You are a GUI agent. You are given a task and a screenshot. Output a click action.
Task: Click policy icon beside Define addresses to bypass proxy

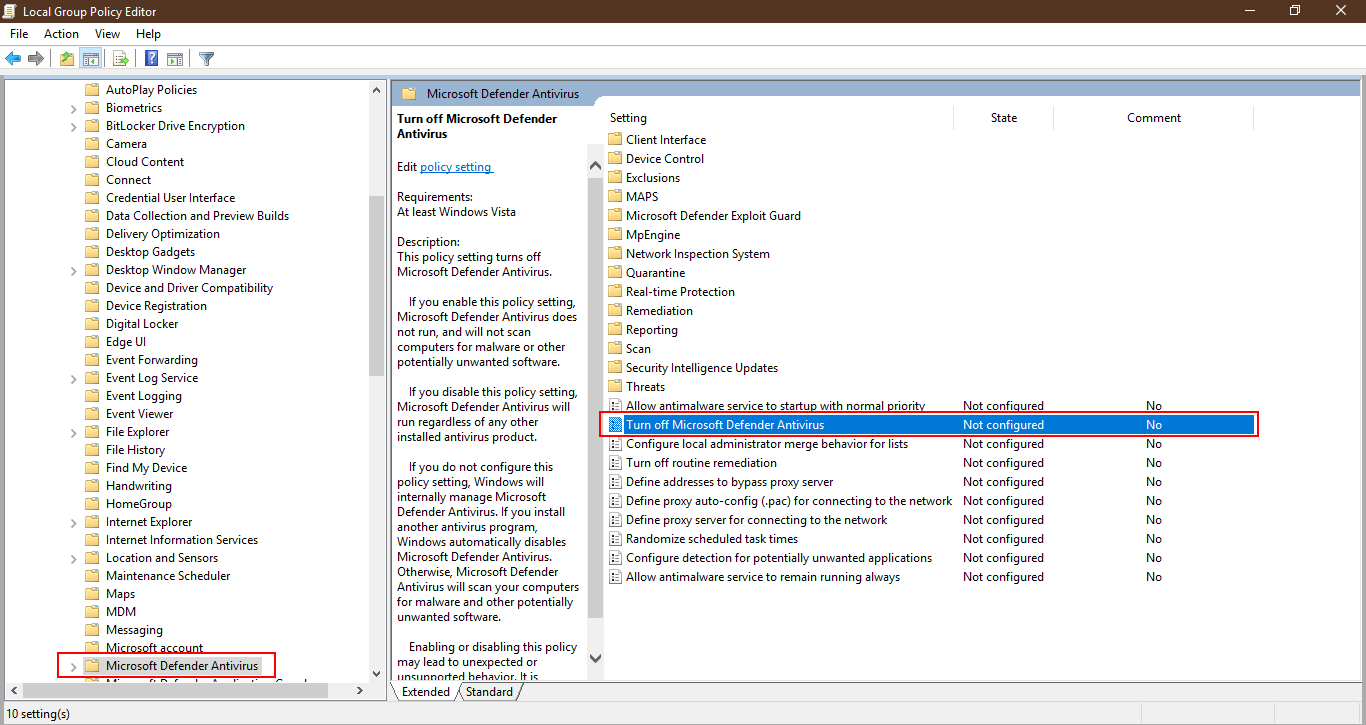pos(616,482)
